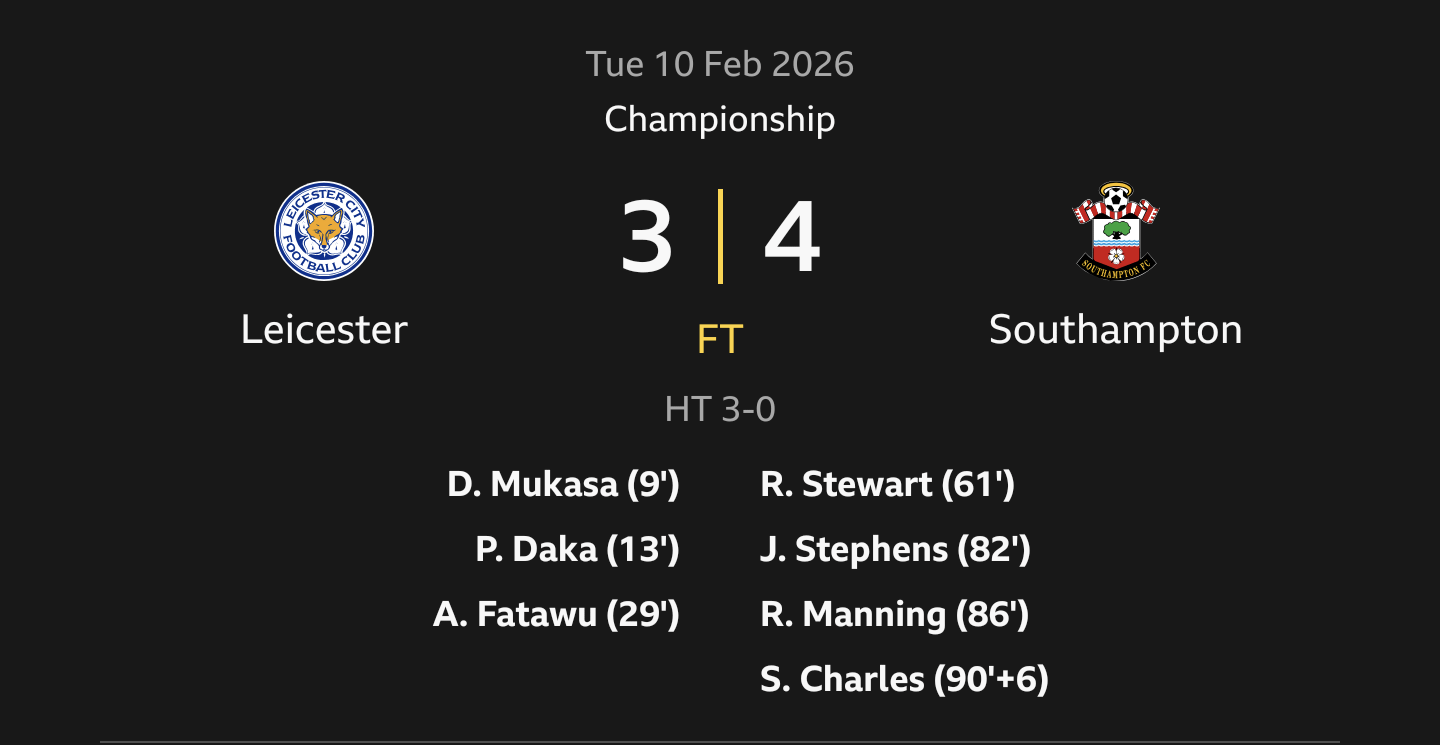Select goalscorer R. Manning (86')
The width and height of the screenshot is (1440, 745).
tap(895, 614)
